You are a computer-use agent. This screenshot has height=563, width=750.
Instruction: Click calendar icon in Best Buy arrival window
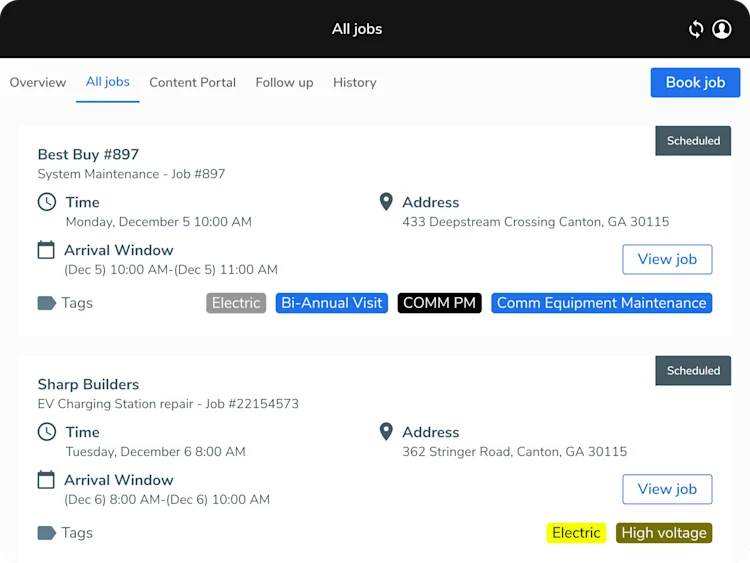coord(46,250)
